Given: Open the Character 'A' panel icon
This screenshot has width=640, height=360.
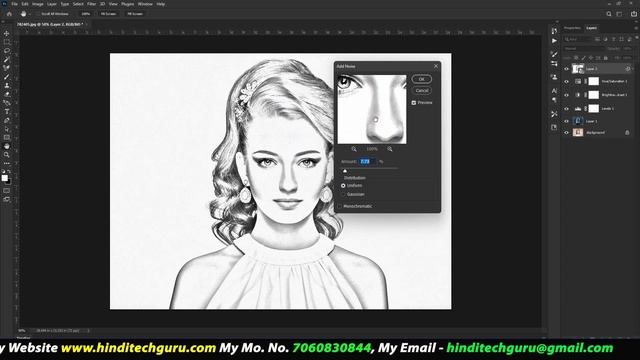Looking at the screenshot, I should 554,91.
